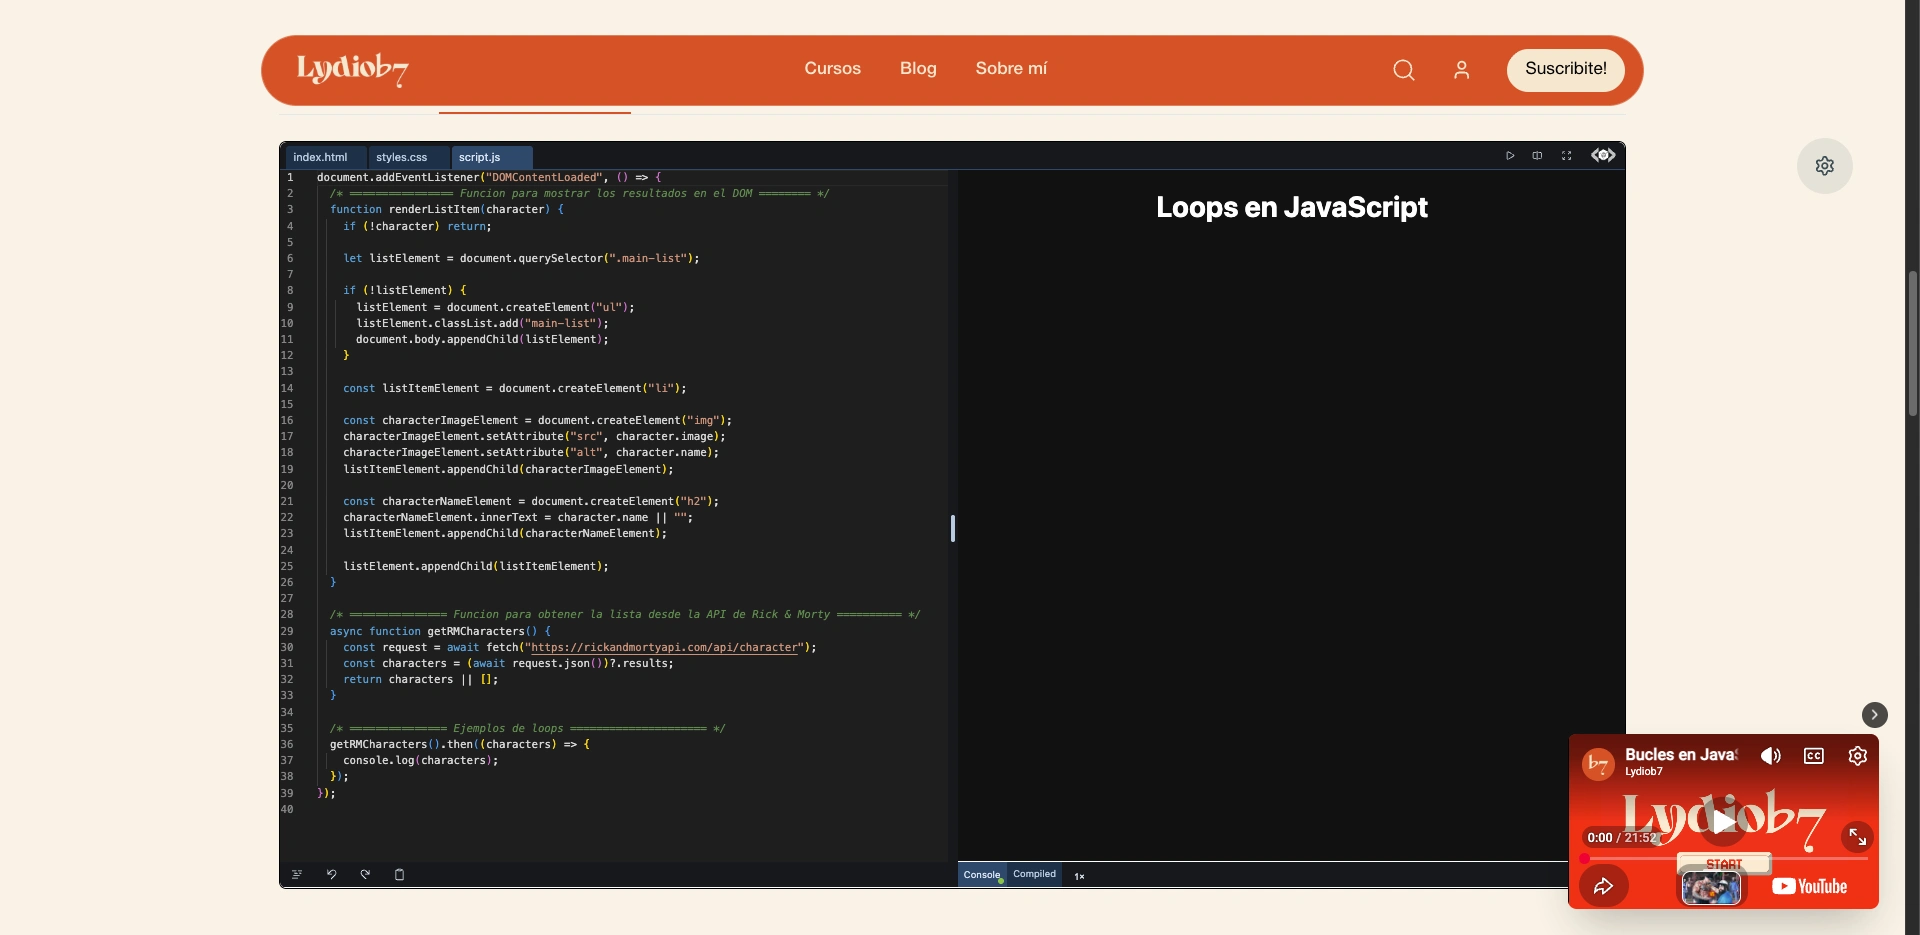
Task: Click the 'function renderListItem(character)' line
Action: [447, 209]
